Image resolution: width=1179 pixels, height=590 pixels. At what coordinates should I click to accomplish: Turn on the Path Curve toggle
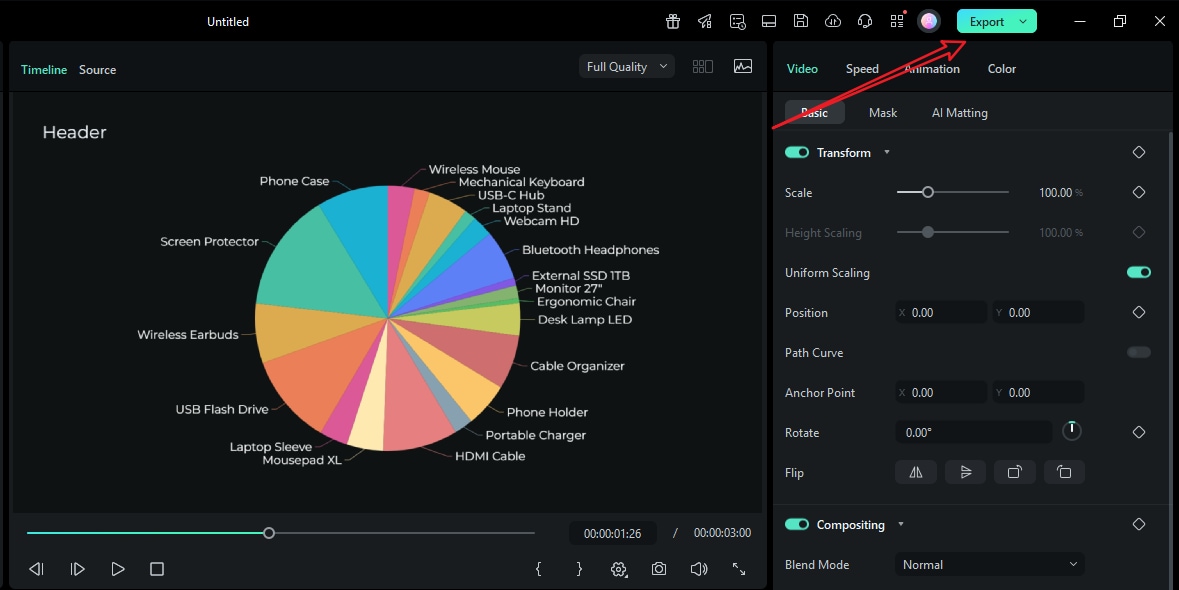pyautogui.click(x=1138, y=352)
